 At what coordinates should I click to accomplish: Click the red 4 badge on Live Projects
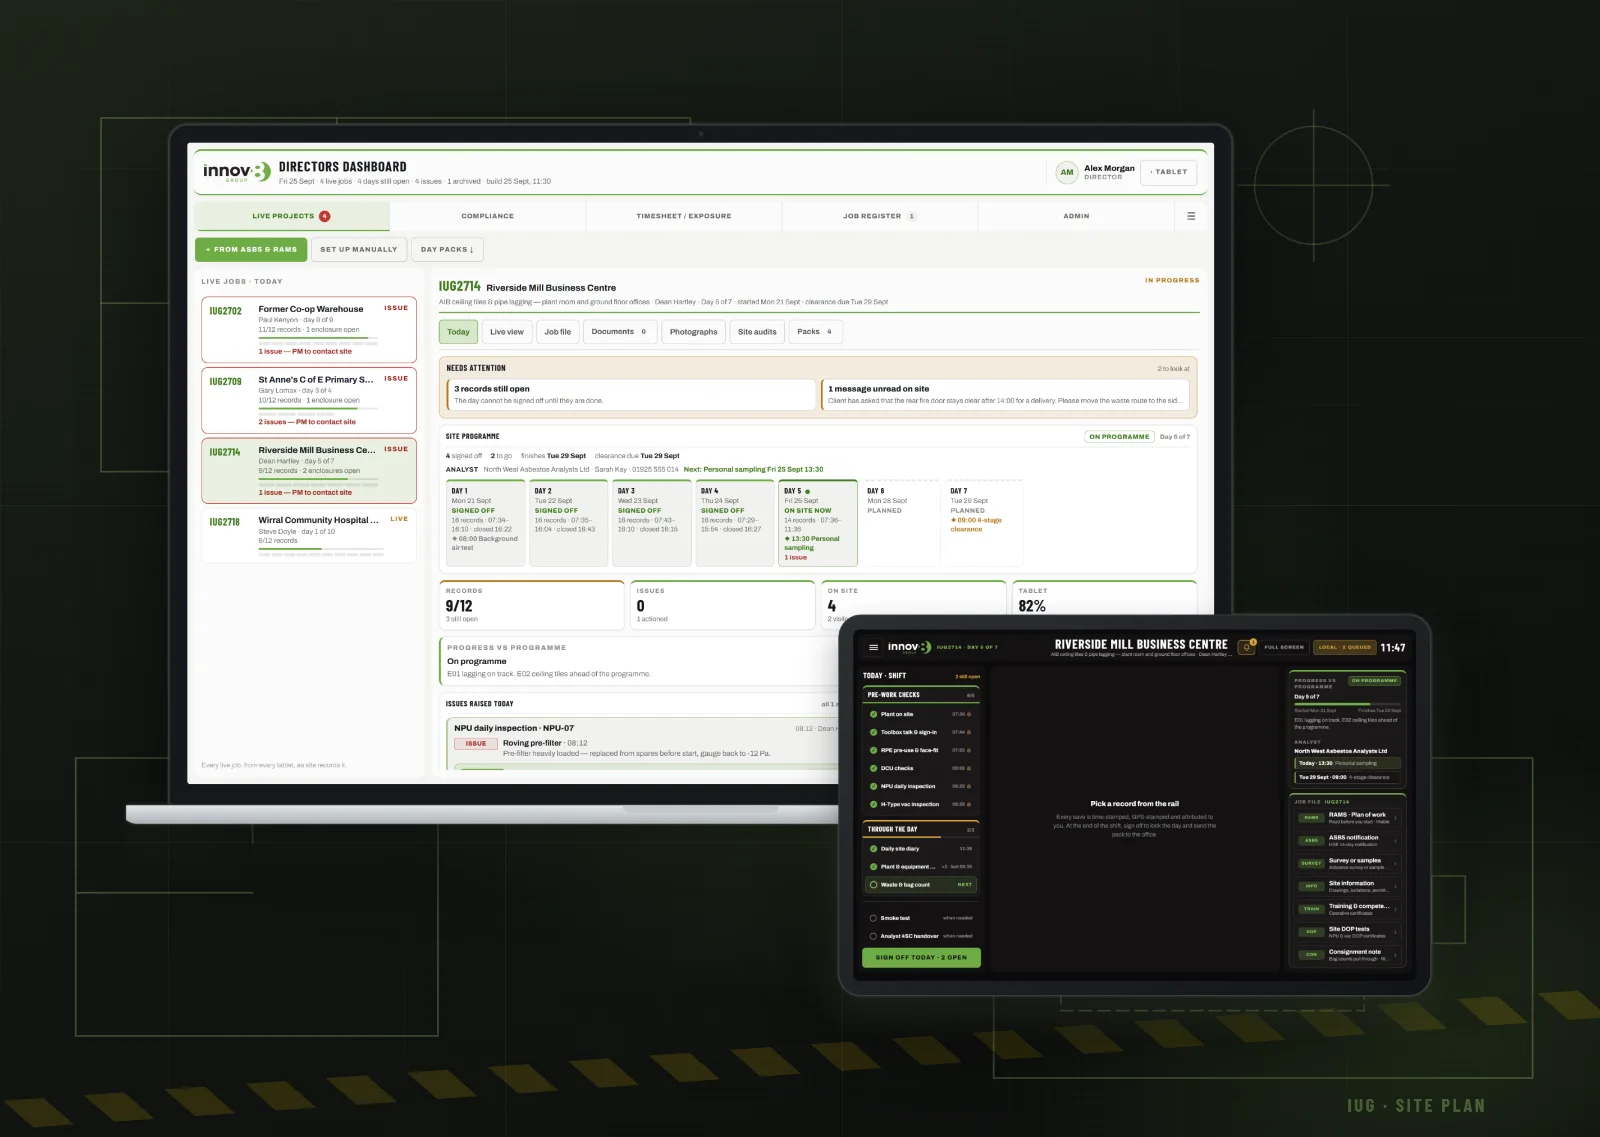coord(324,216)
